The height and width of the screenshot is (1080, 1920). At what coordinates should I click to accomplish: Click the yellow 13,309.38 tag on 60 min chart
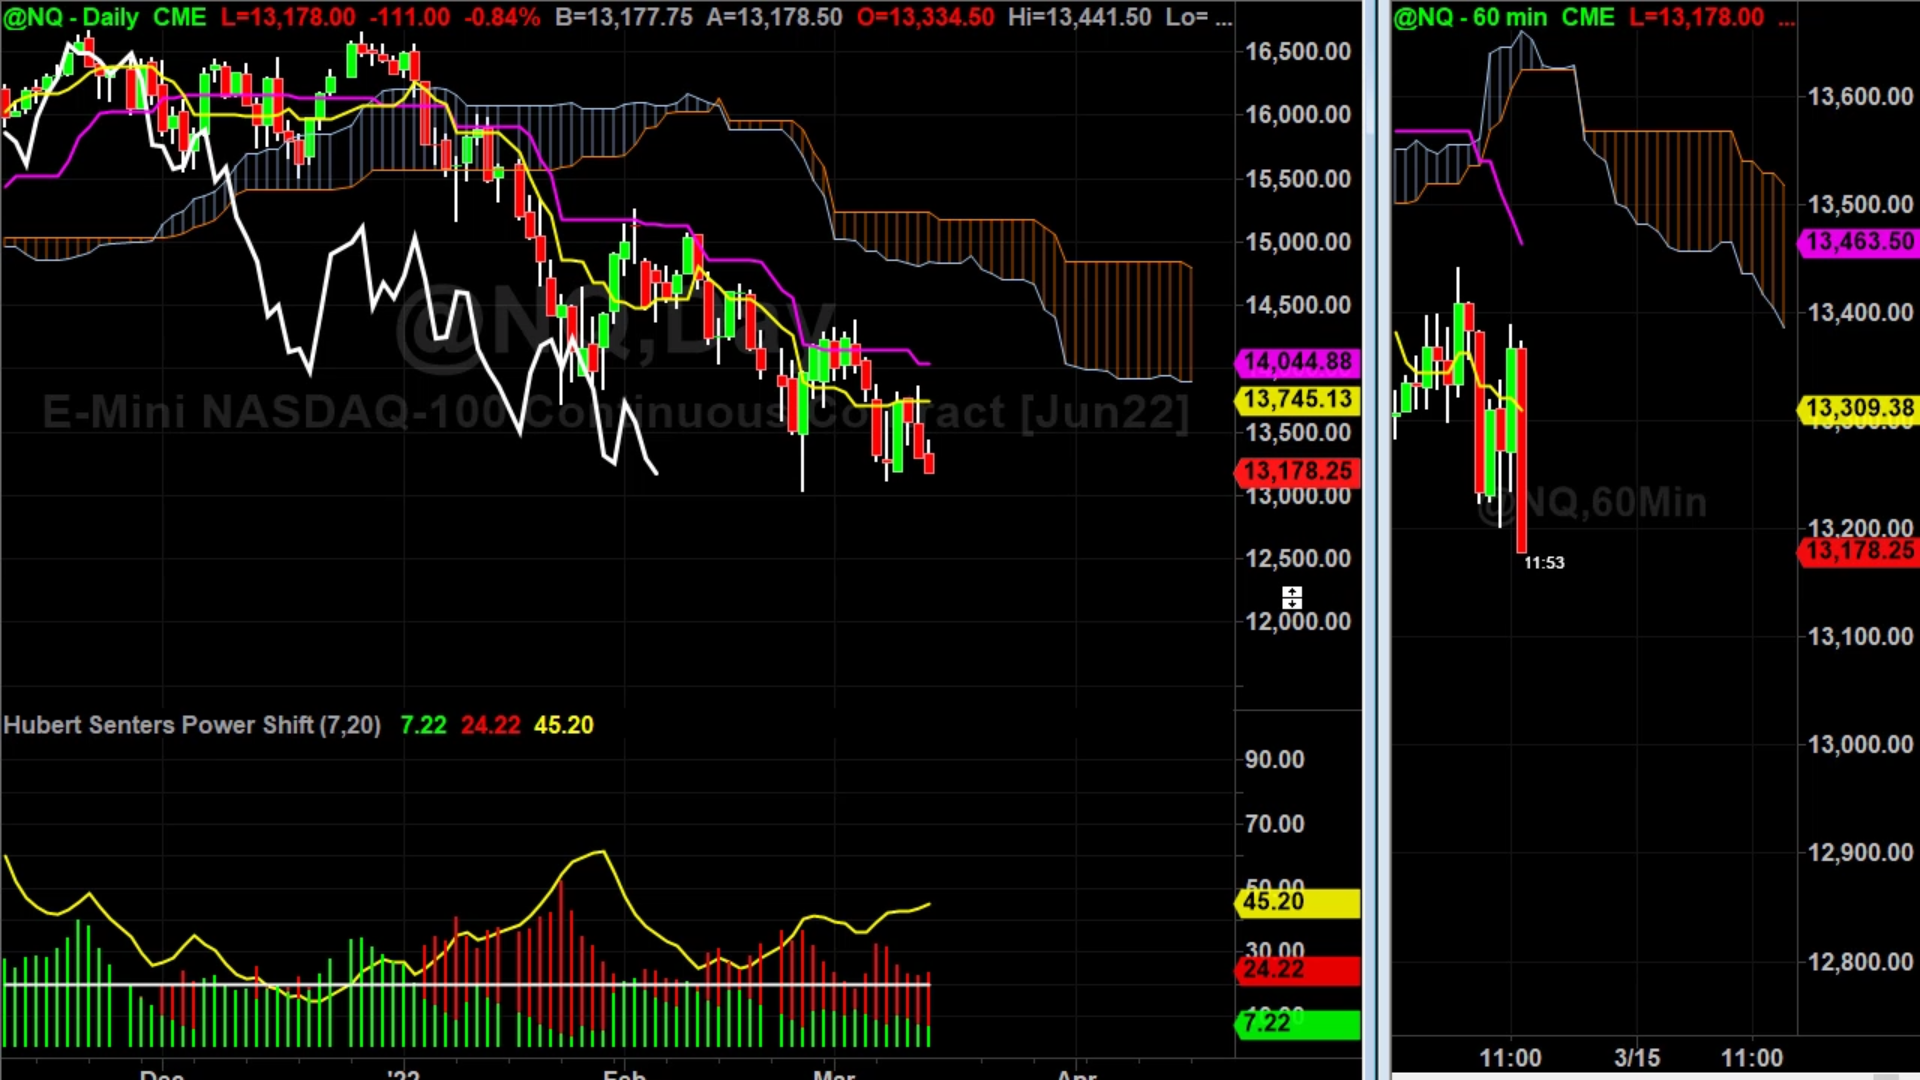(1859, 408)
